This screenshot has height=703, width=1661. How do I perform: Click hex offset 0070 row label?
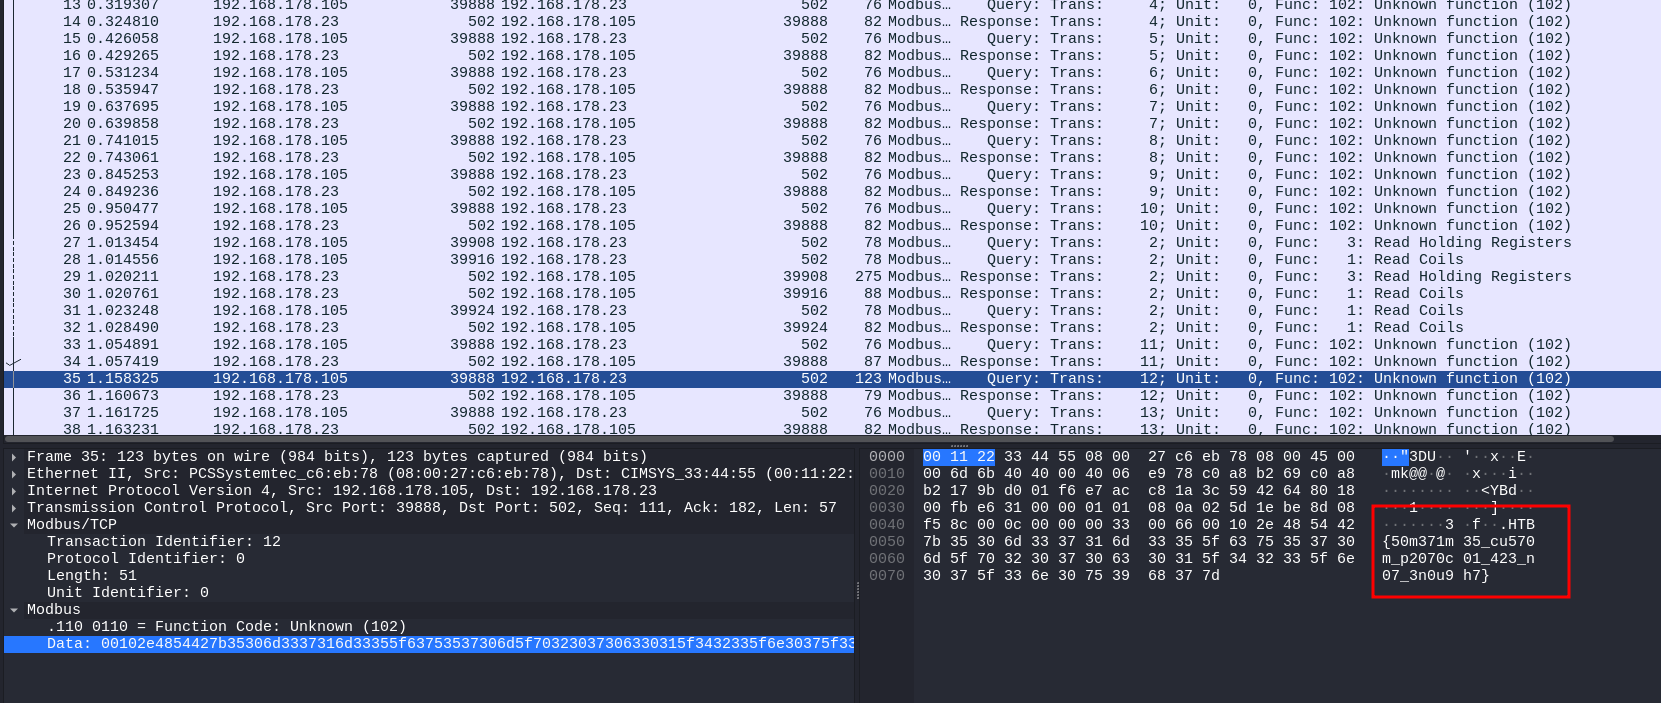(x=887, y=576)
